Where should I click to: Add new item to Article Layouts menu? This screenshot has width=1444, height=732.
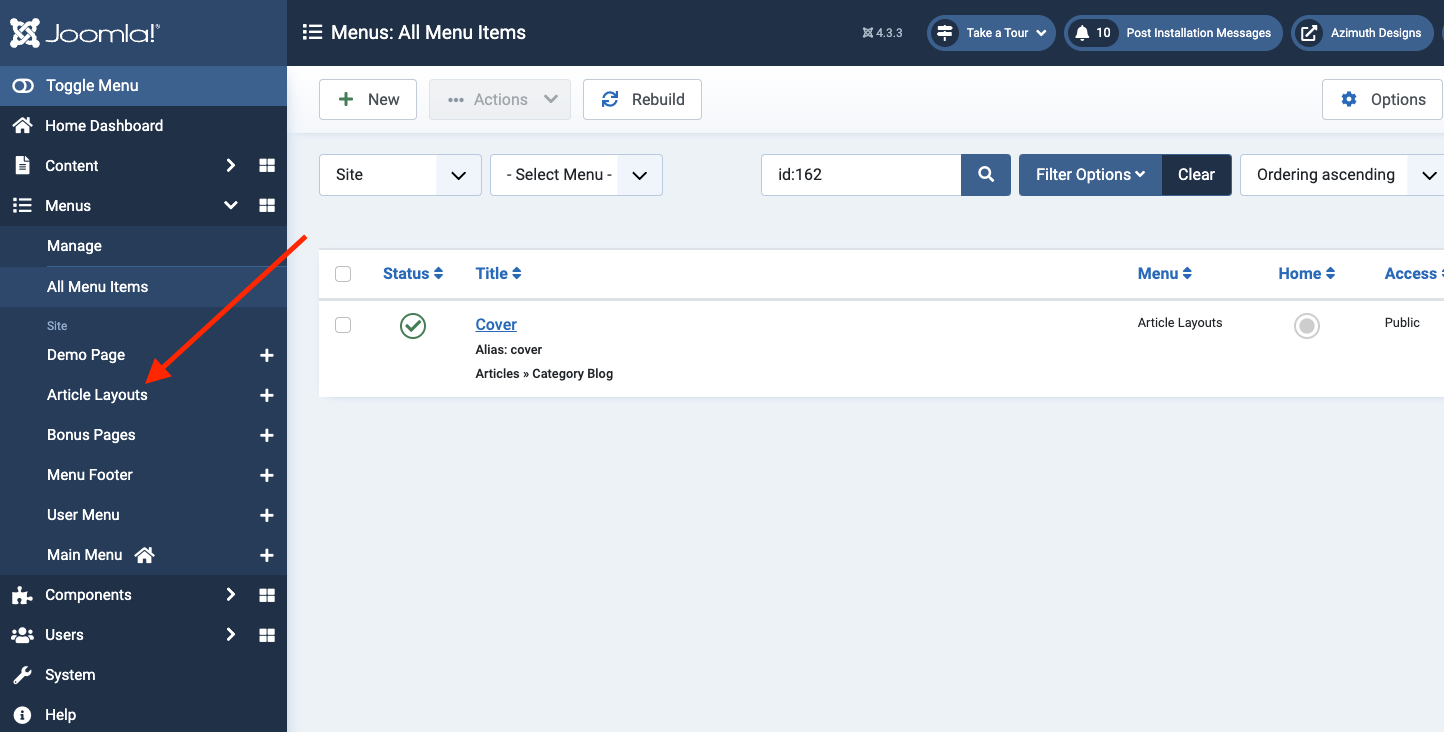[x=267, y=395]
